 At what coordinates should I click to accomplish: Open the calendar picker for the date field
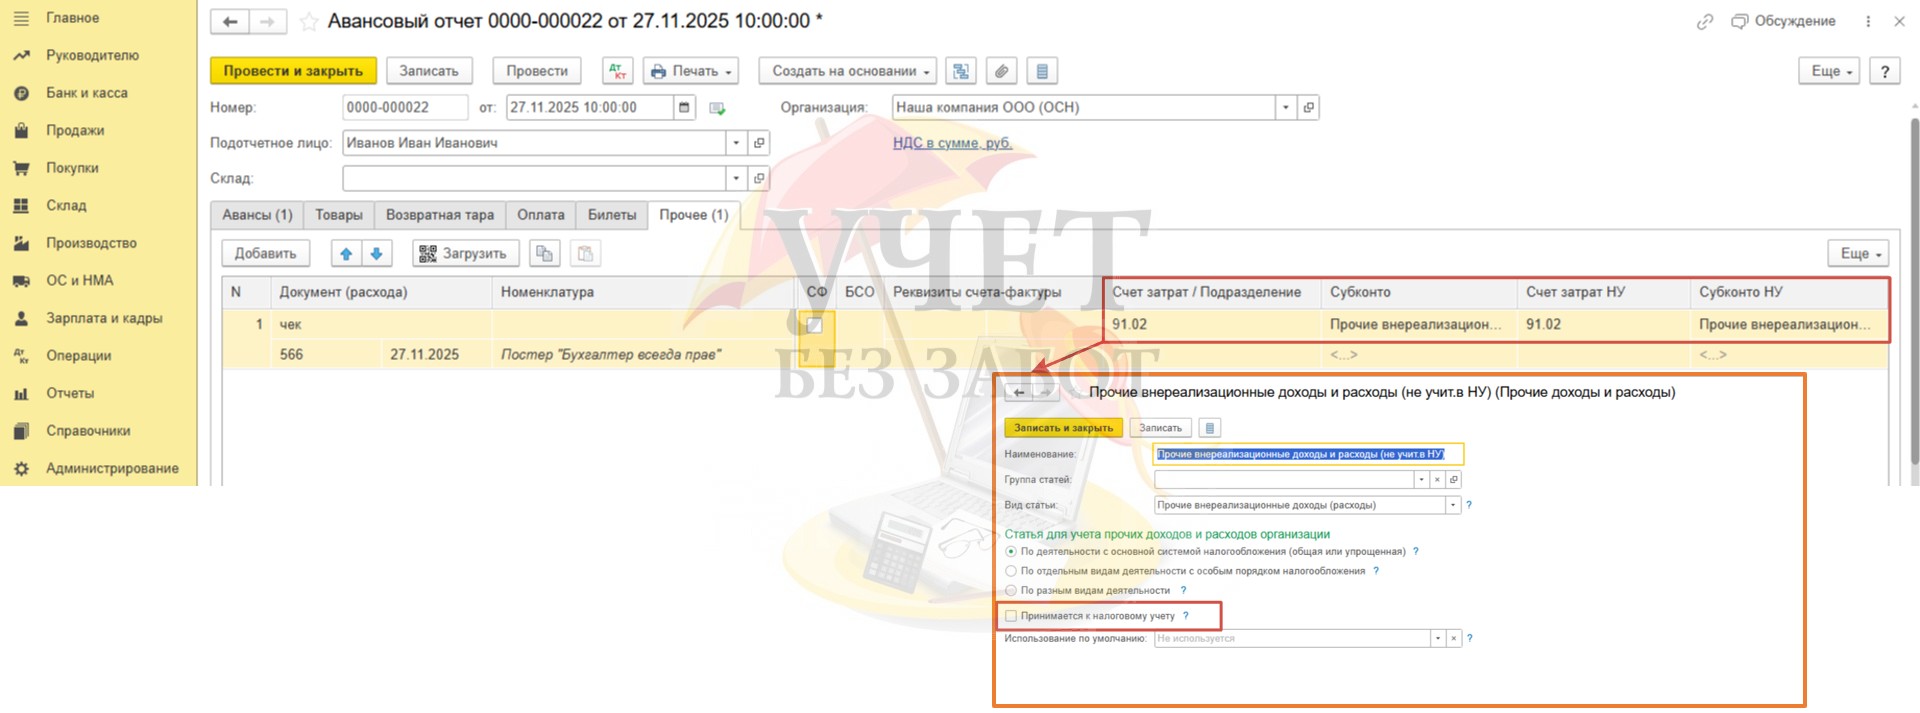(684, 107)
